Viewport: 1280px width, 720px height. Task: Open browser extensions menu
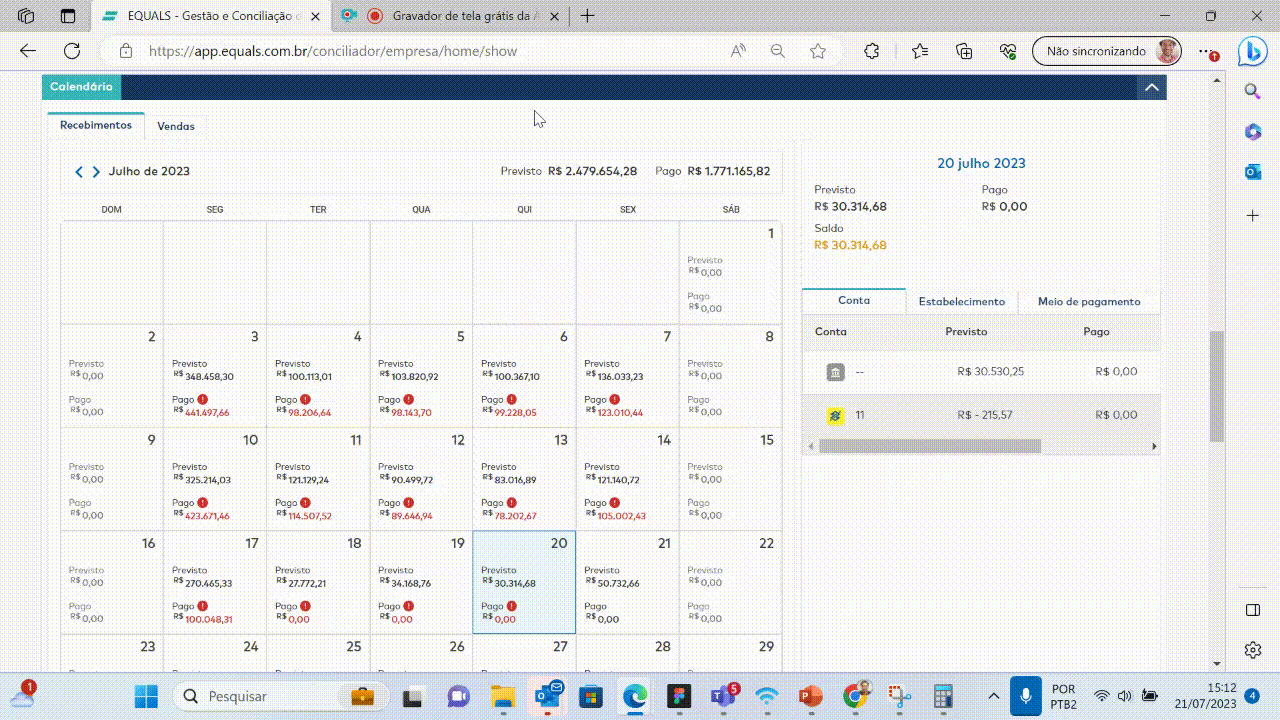click(x=871, y=51)
